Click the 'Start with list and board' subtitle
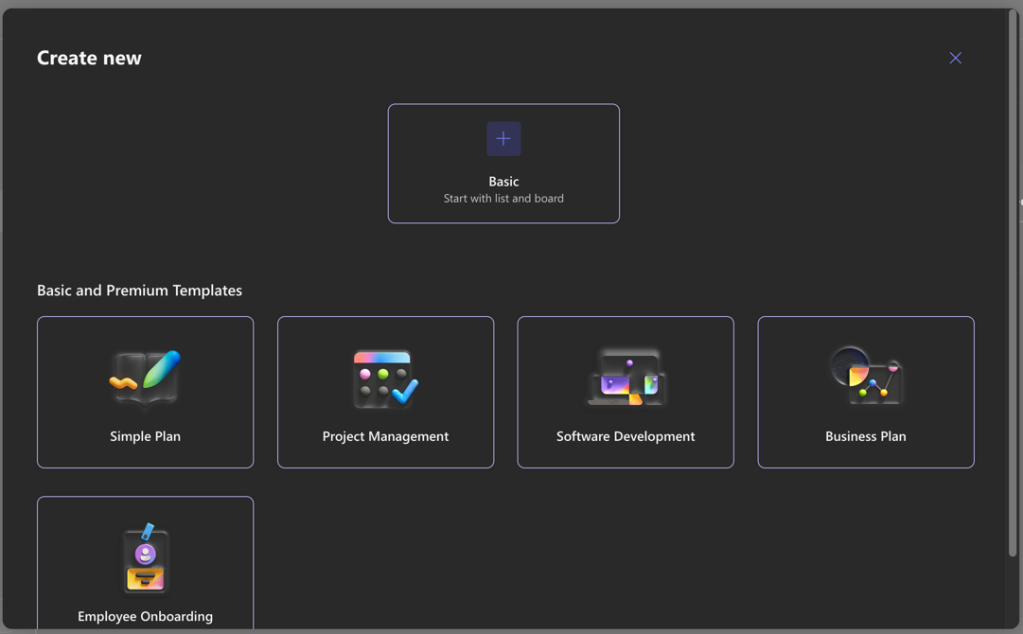 [503, 199]
